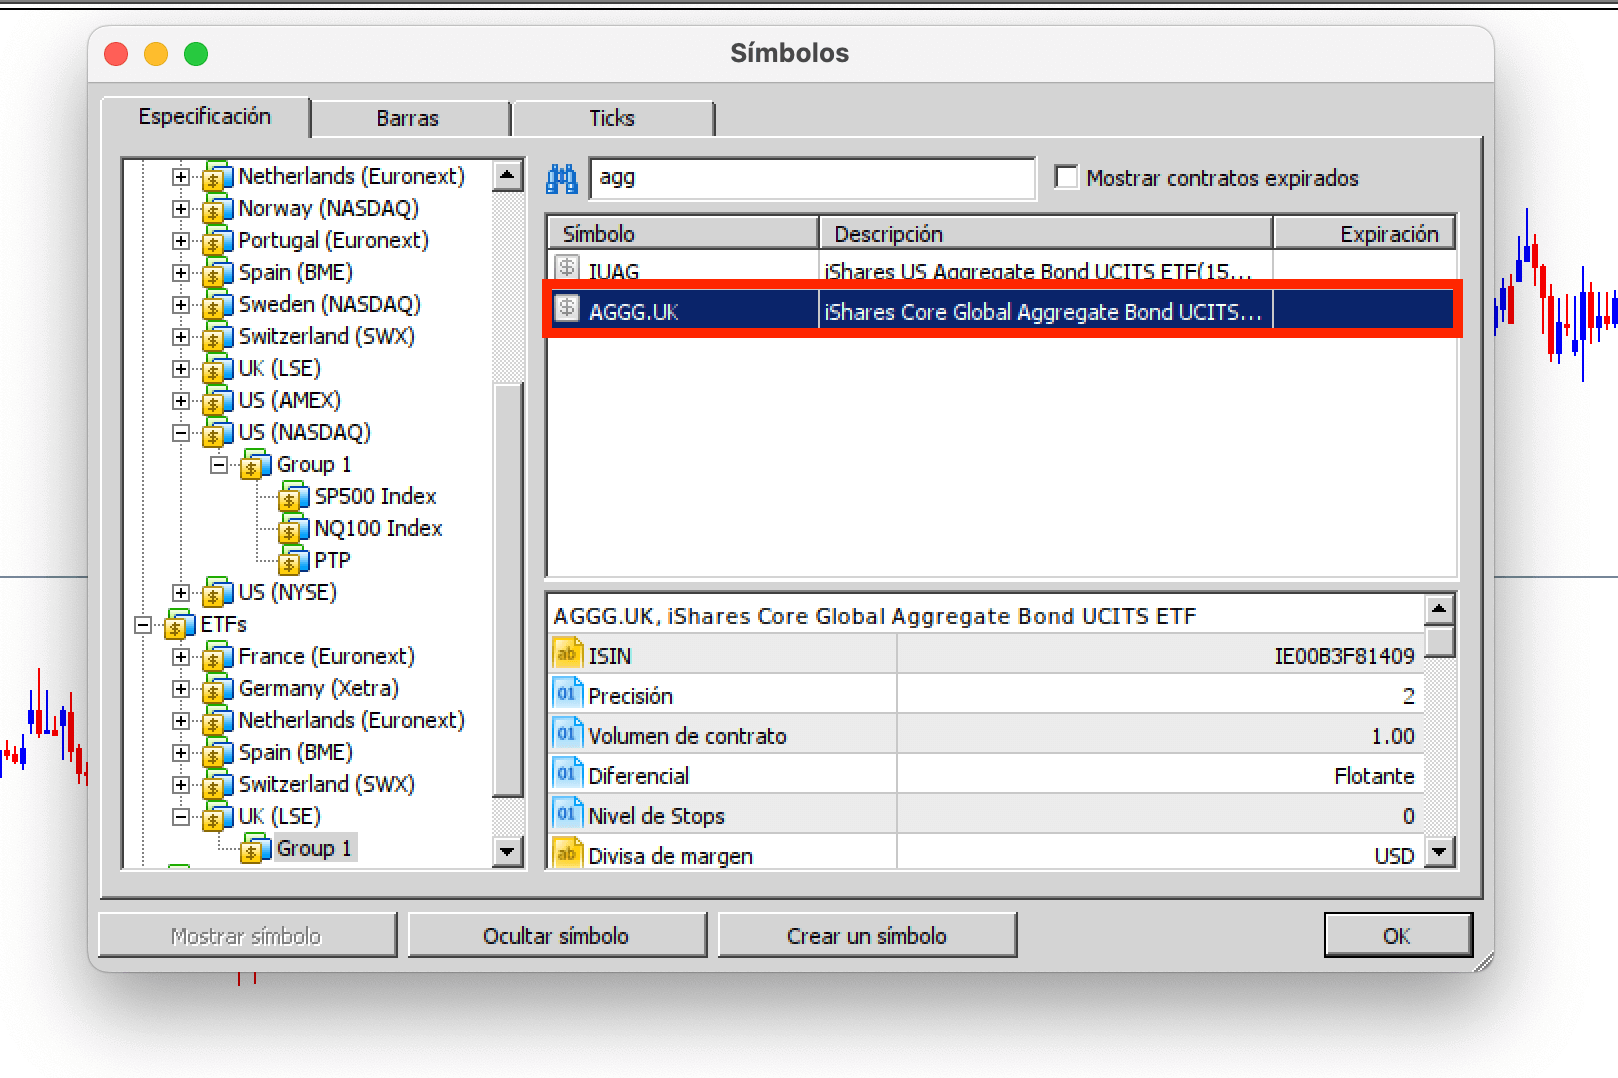Select the Spain (BME) item under ETFs
Image resolution: width=1618 pixels, height=1078 pixels.
point(296,752)
